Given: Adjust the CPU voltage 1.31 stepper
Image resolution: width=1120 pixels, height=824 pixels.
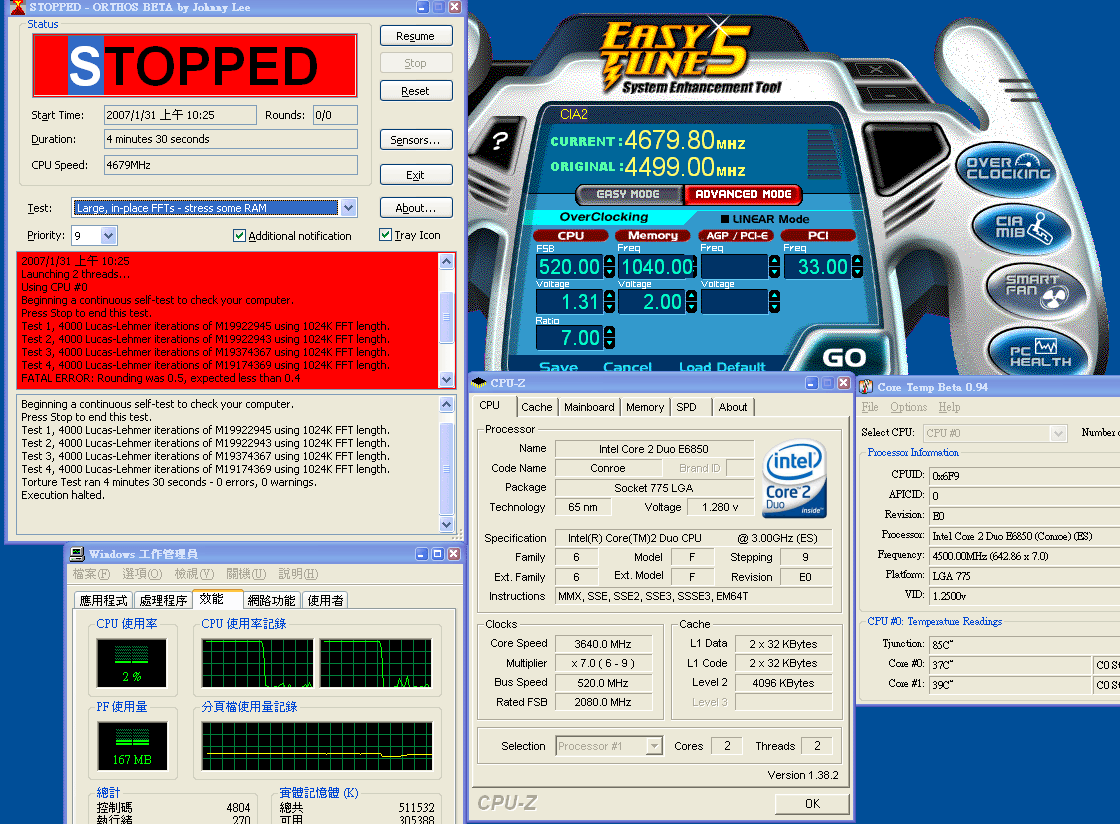Looking at the screenshot, I should [x=609, y=302].
